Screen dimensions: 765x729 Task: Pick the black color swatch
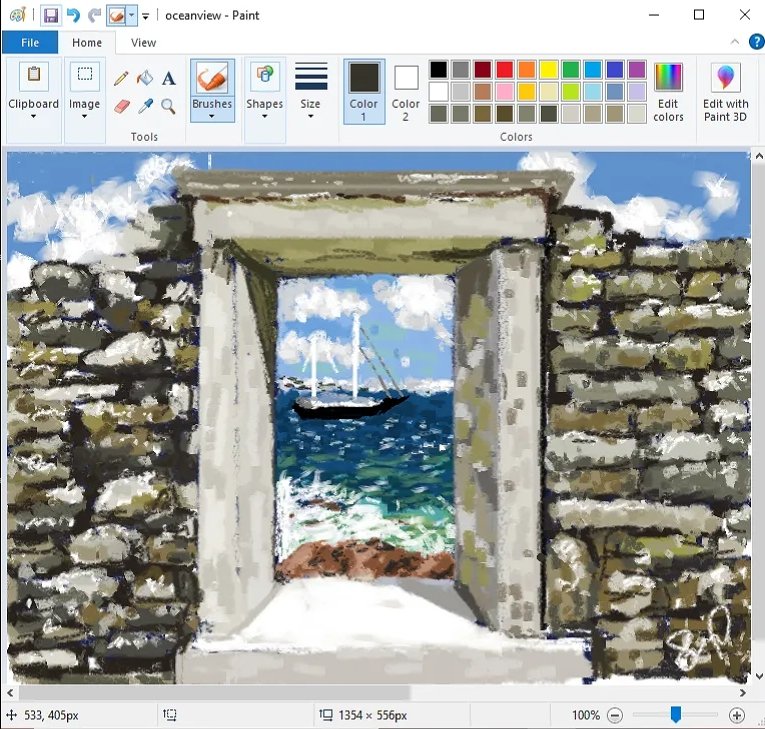tap(438, 69)
